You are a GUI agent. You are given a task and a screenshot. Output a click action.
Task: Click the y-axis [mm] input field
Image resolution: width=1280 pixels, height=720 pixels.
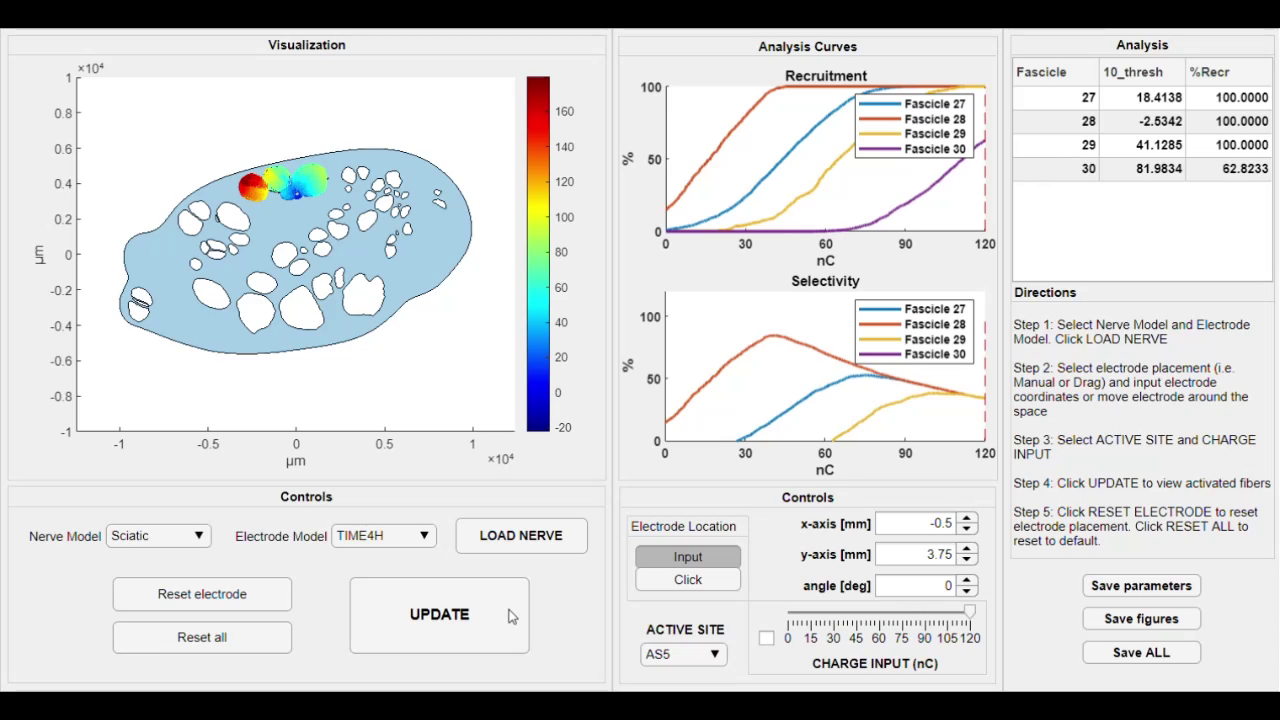tap(915, 554)
